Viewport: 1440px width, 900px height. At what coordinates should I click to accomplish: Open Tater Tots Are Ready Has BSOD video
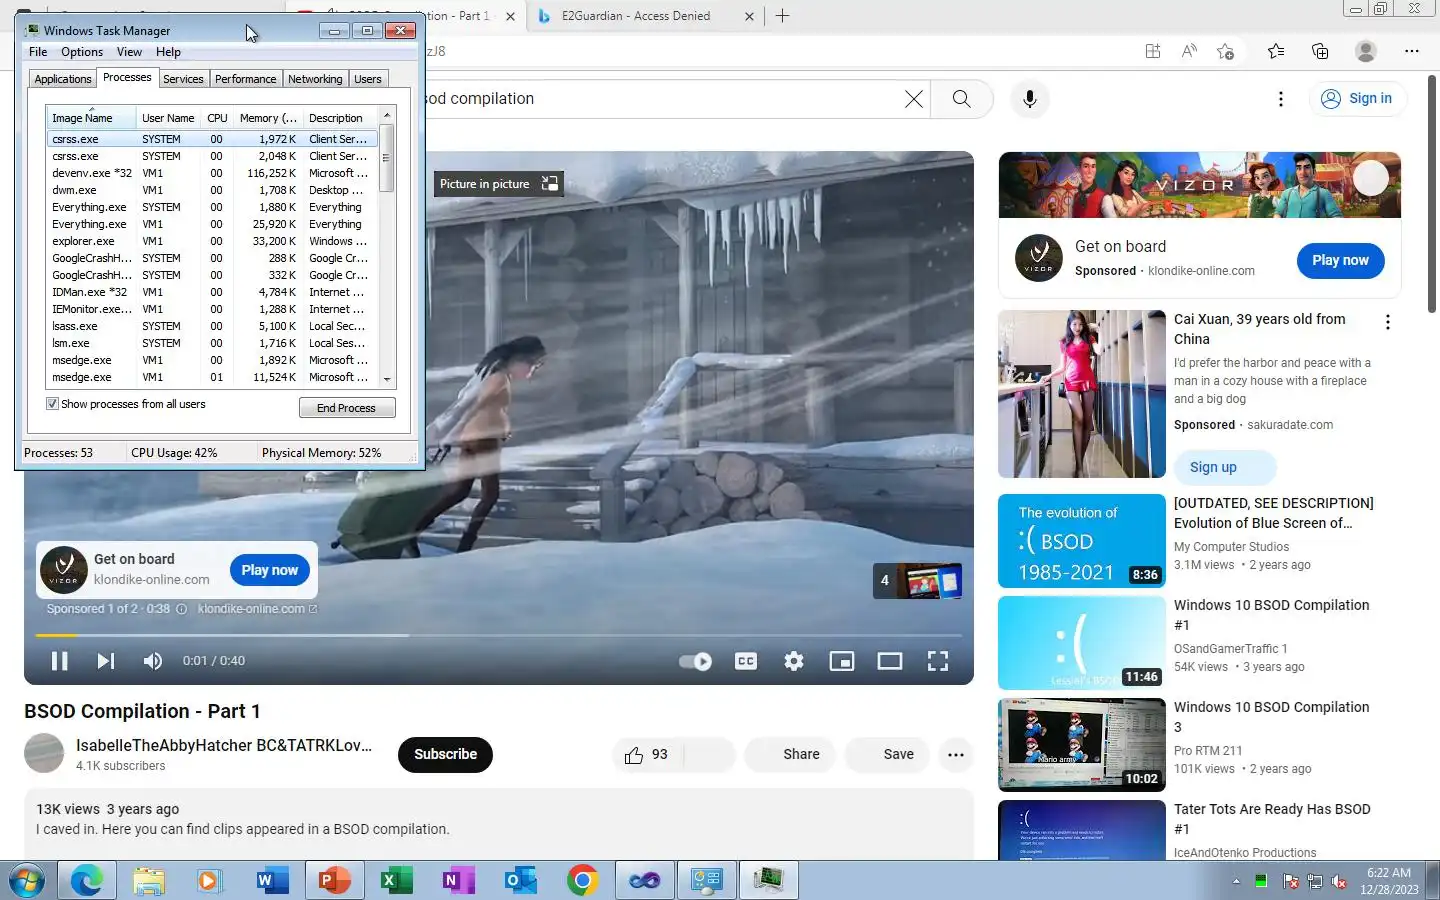[1082, 830]
